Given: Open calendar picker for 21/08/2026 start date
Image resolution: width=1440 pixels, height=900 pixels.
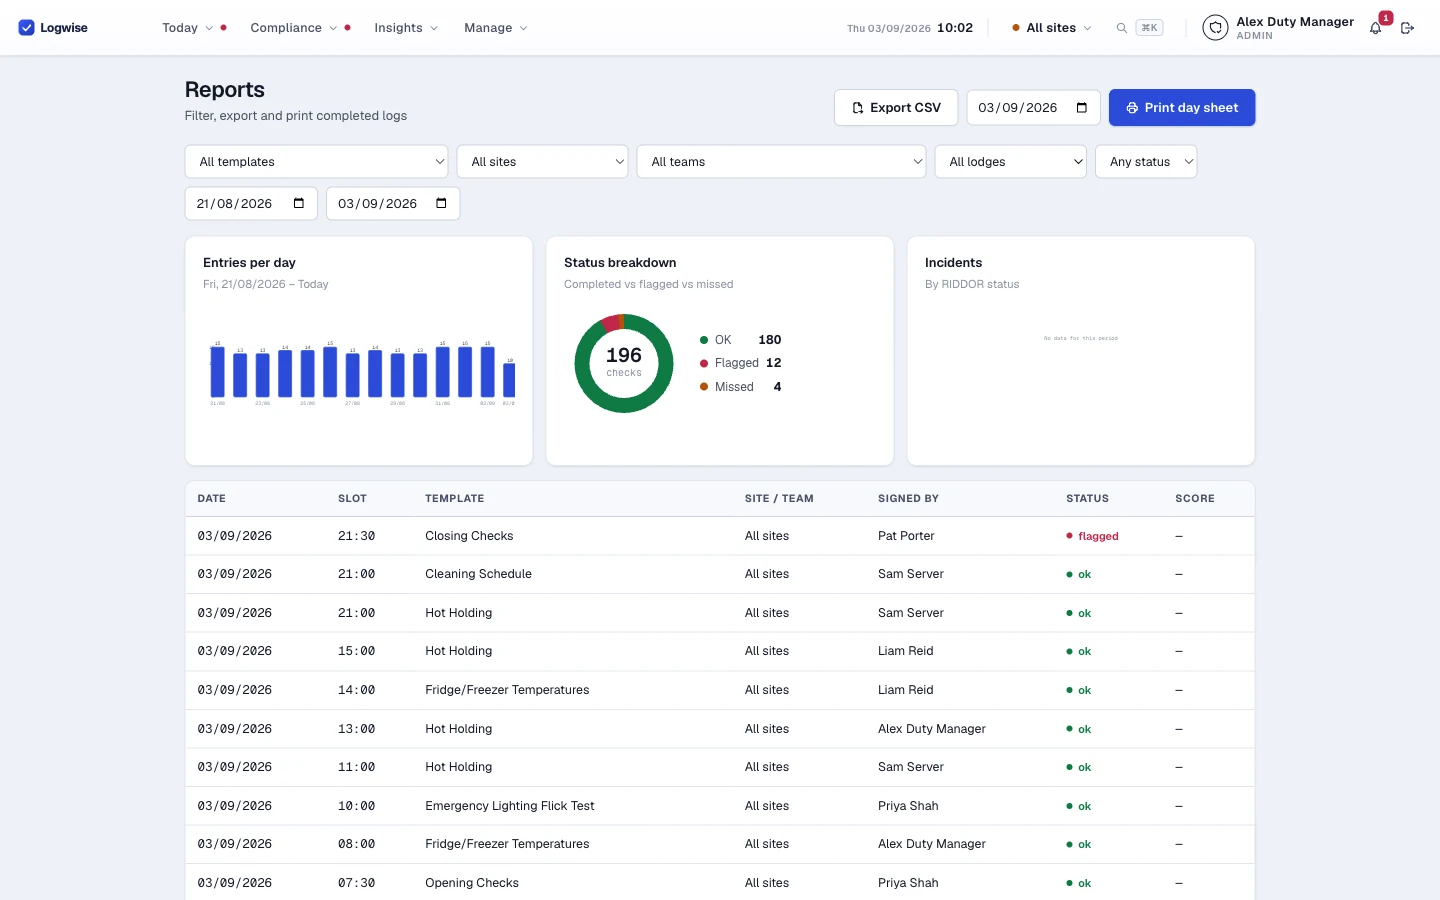Looking at the screenshot, I should (x=299, y=204).
